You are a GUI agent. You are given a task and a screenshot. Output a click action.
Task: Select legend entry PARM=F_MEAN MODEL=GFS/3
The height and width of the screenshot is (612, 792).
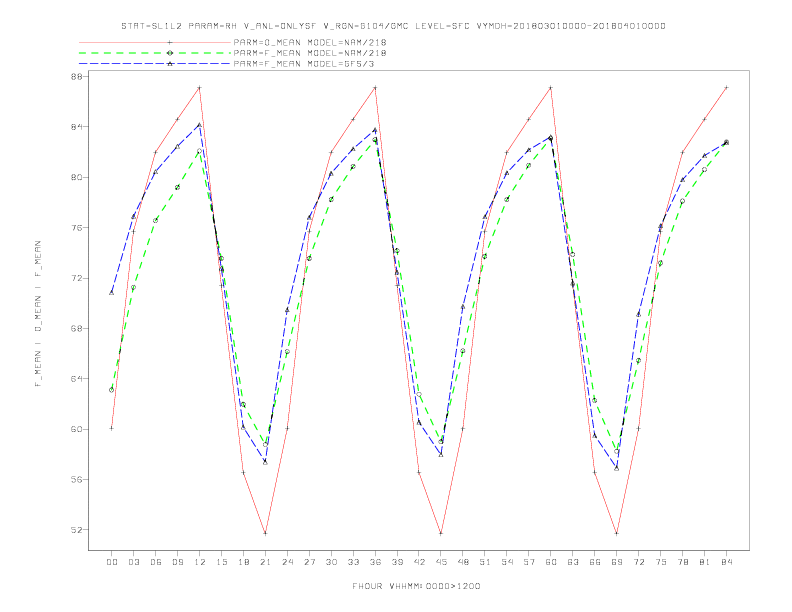coord(304,64)
